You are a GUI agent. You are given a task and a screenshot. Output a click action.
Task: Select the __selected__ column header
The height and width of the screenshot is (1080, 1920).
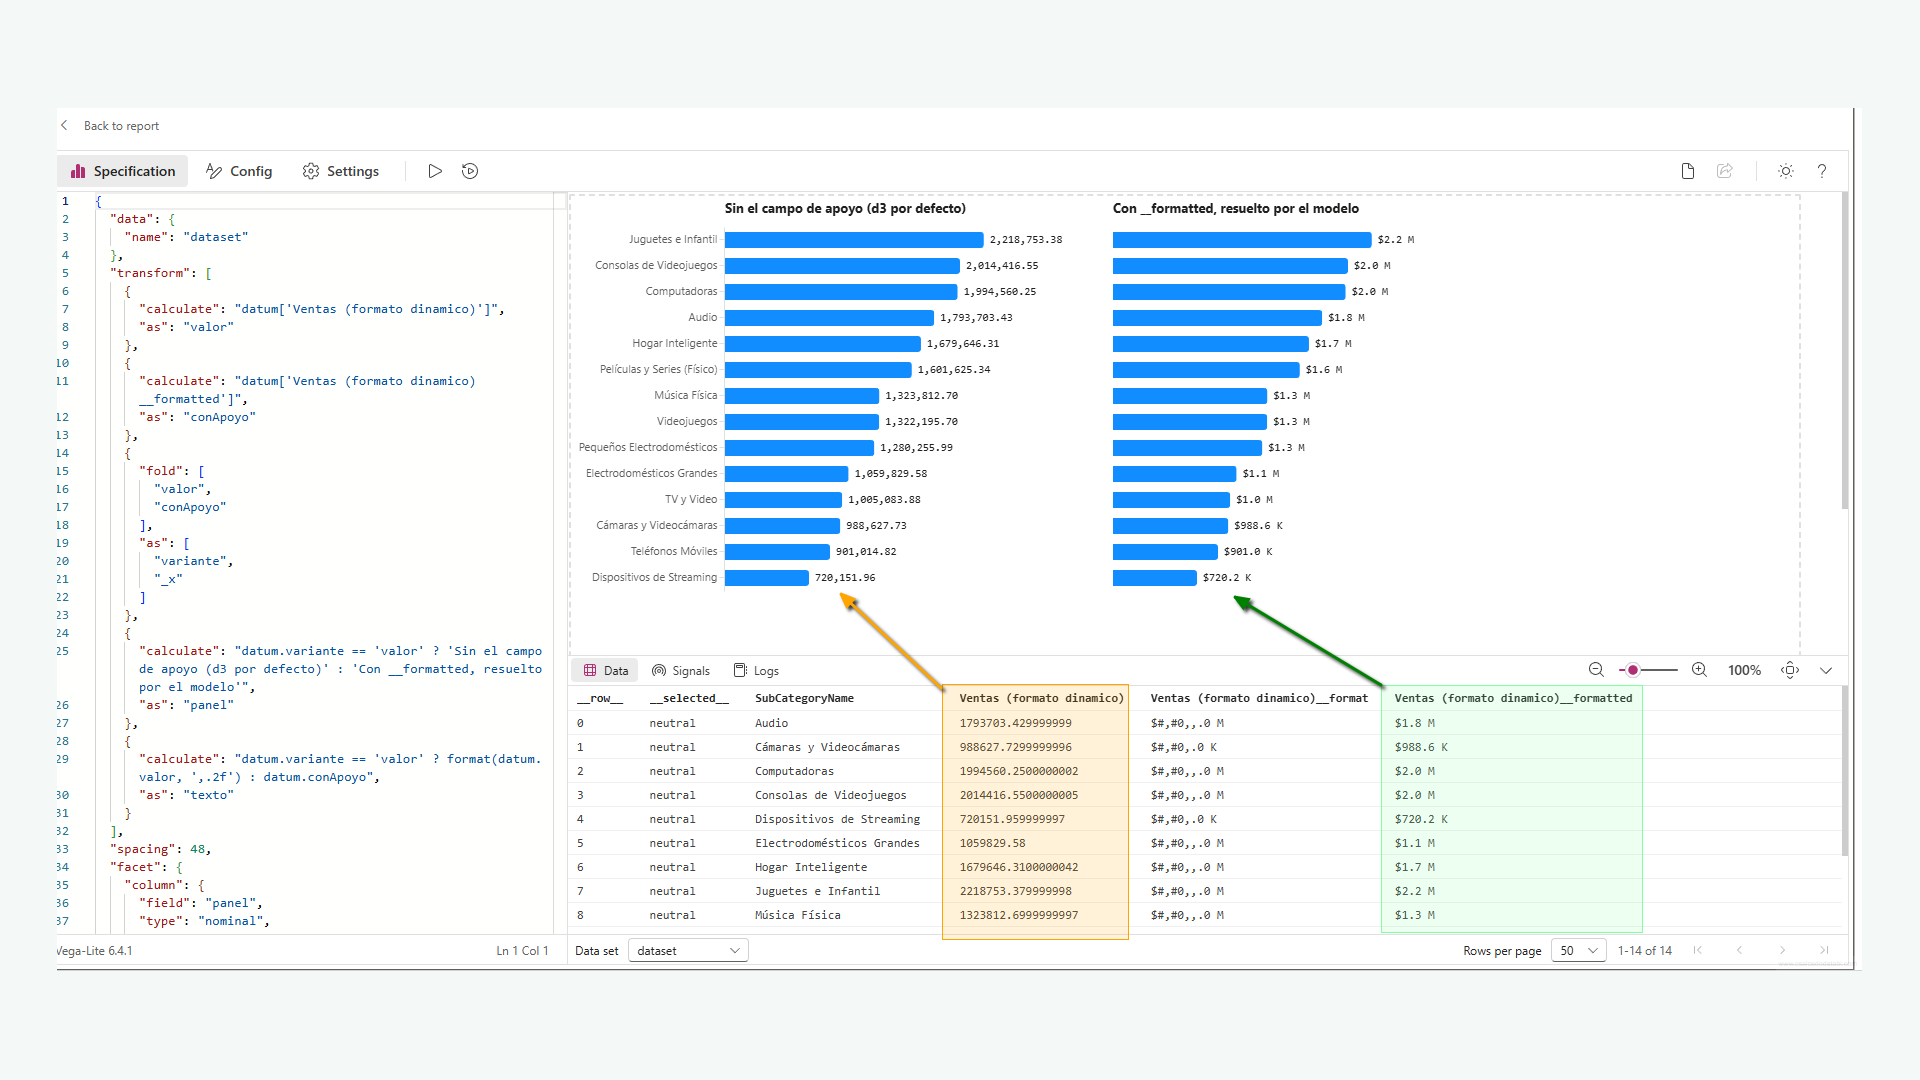point(689,698)
